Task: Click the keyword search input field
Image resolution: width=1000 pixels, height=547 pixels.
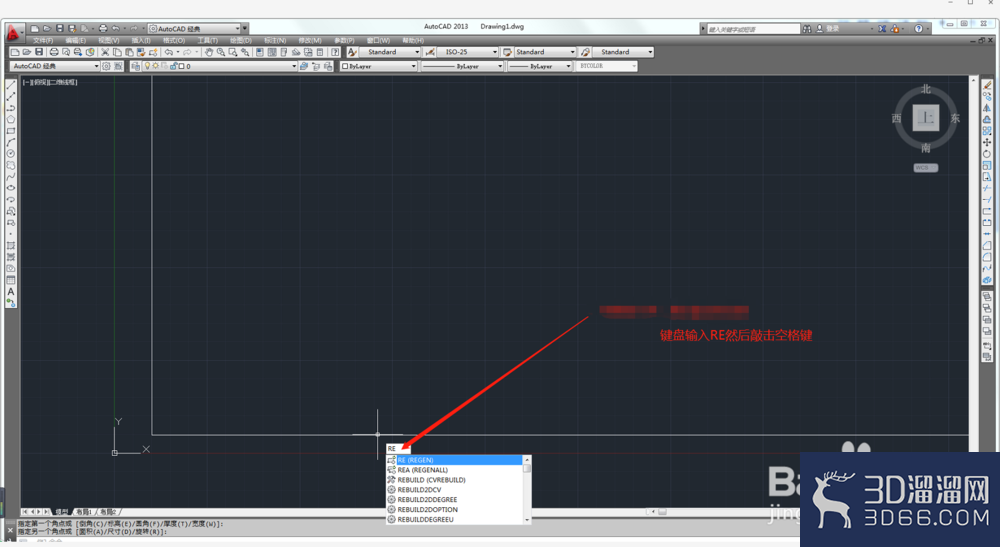Action: pyautogui.click(x=753, y=29)
